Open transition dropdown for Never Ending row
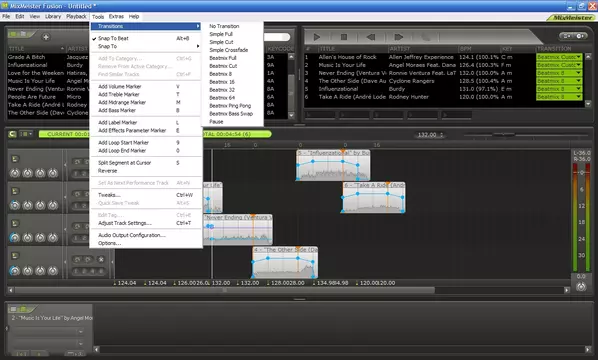This screenshot has height=360, width=598. pos(579,73)
